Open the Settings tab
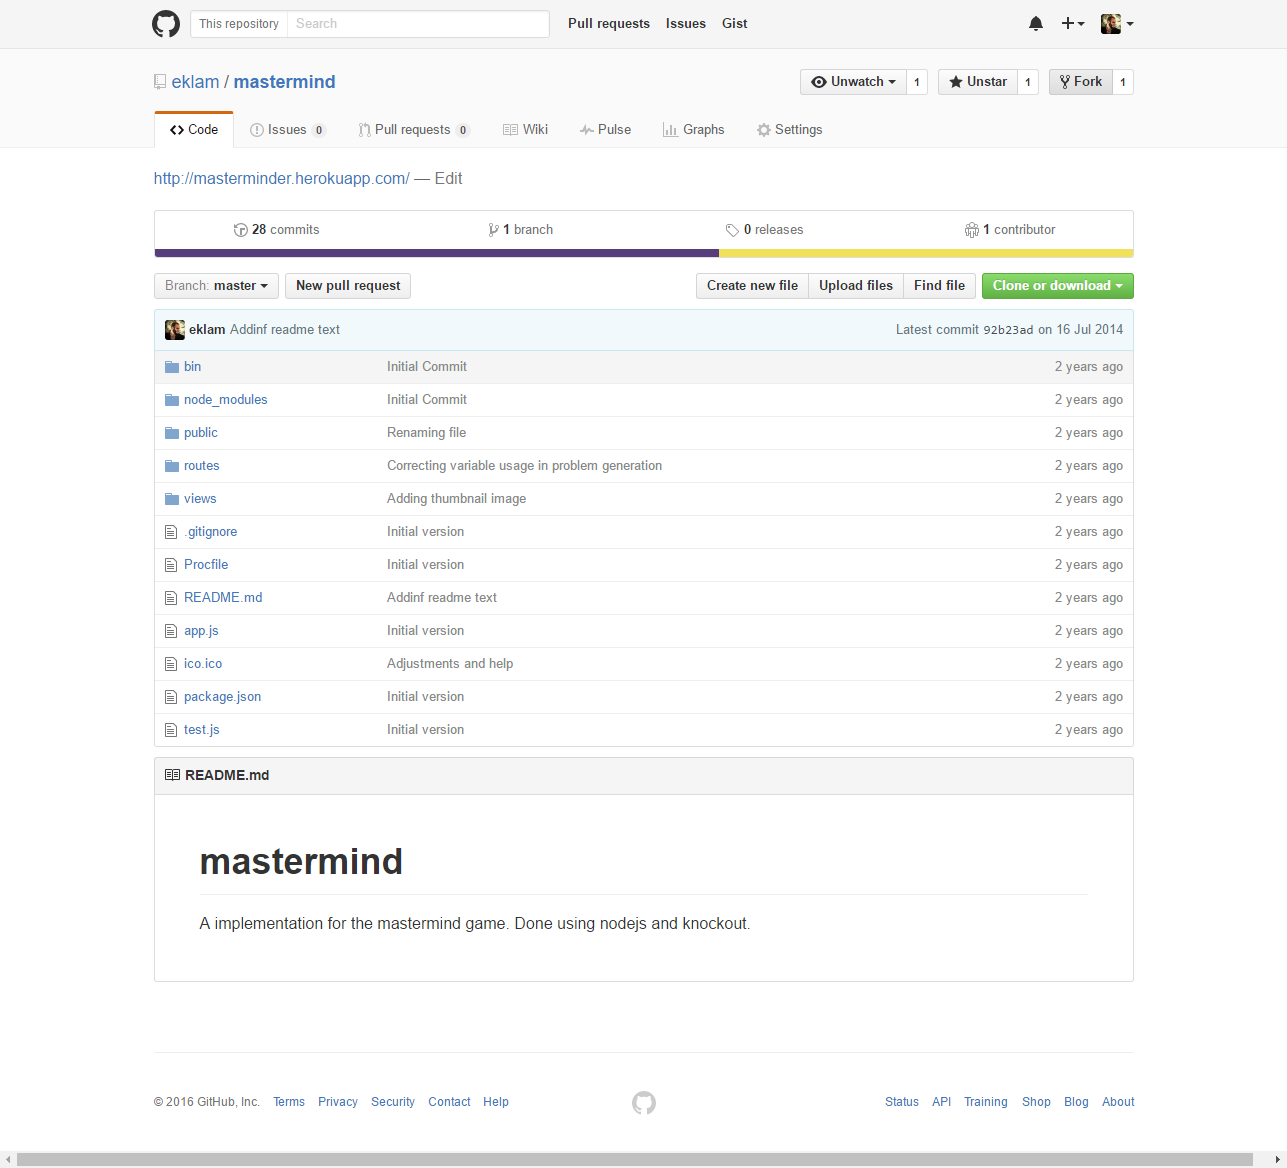 pos(790,130)
